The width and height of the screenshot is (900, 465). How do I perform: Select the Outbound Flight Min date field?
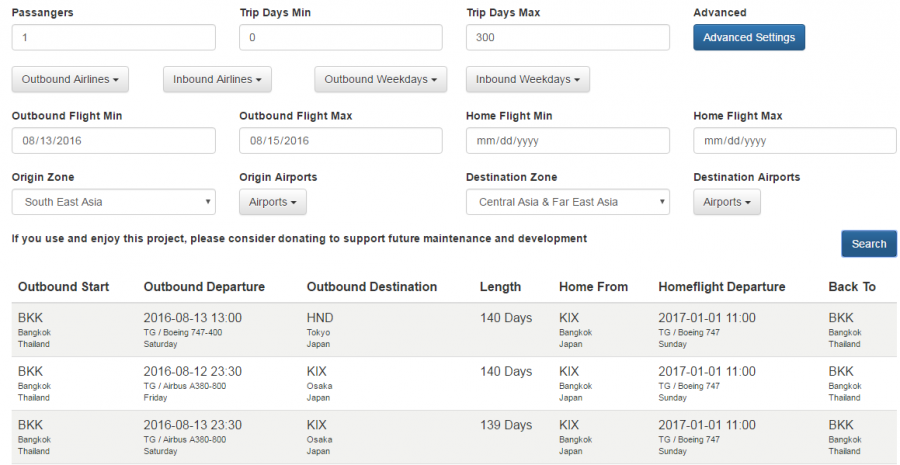pos(113,141)
